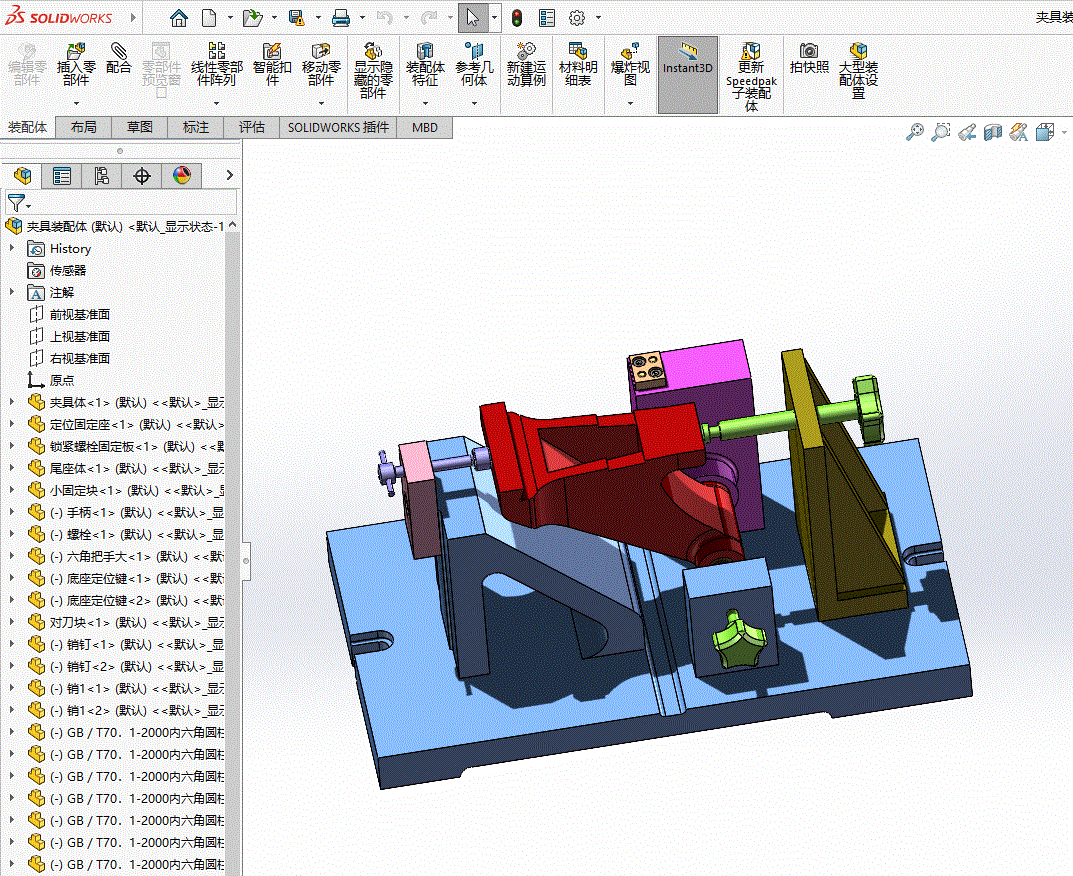Open the ConfigurationManager panel tab
Image resolution: width=1073 pixels, height=876 pixels.
[x=102, y=176]
